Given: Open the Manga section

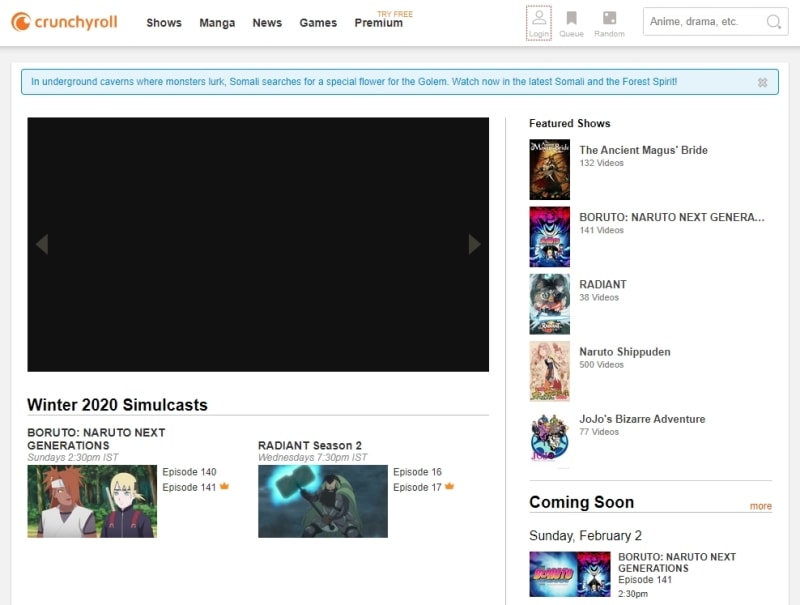Looking at the screenshot, I should click(217, 23).
